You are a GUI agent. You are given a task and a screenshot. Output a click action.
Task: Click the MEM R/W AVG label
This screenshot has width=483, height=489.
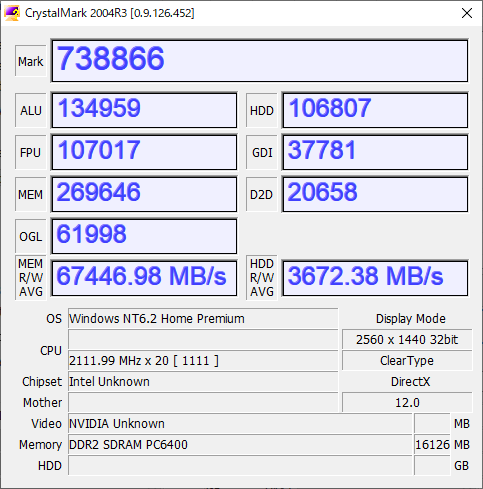click(x=31, y=278)
